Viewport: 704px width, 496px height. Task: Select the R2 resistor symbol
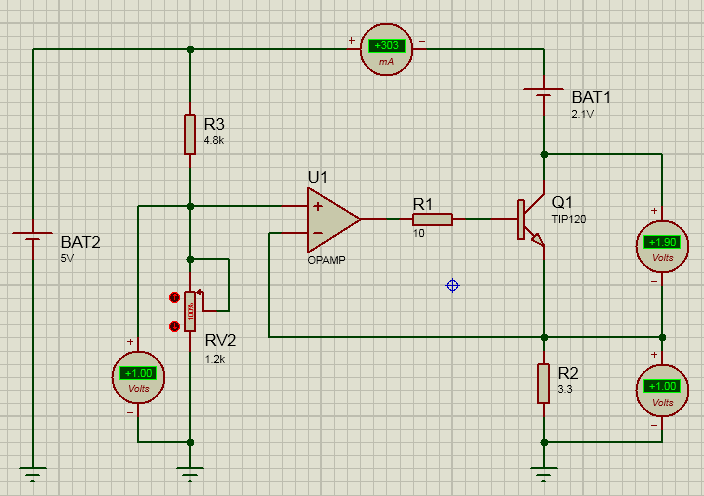(544, 383)
